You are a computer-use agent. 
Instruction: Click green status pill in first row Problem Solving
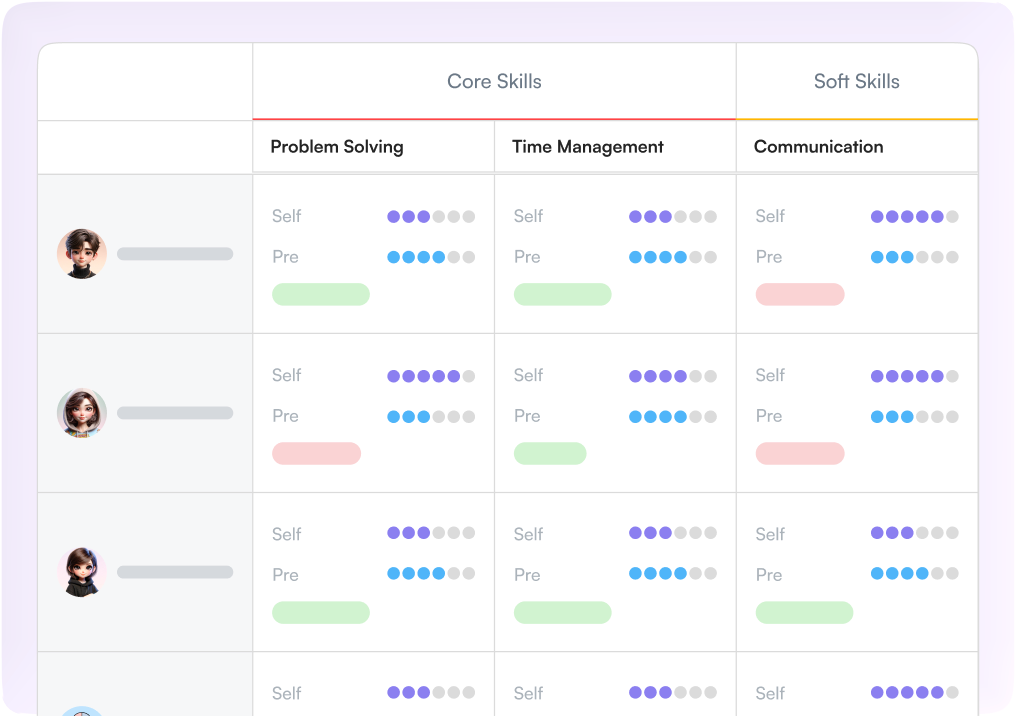pyautogui.click(x=321, y=294)
